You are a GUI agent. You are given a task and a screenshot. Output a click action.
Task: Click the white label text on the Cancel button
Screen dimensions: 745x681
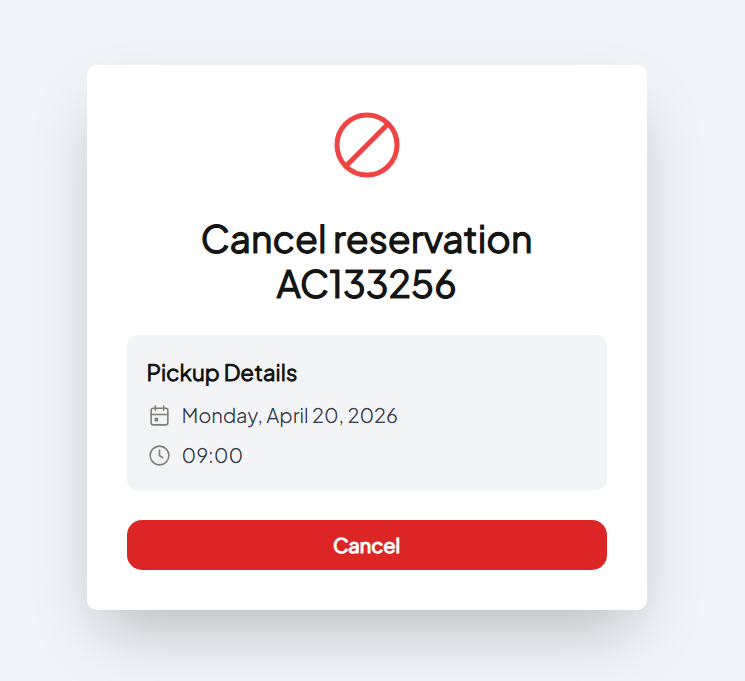[366, 546]
